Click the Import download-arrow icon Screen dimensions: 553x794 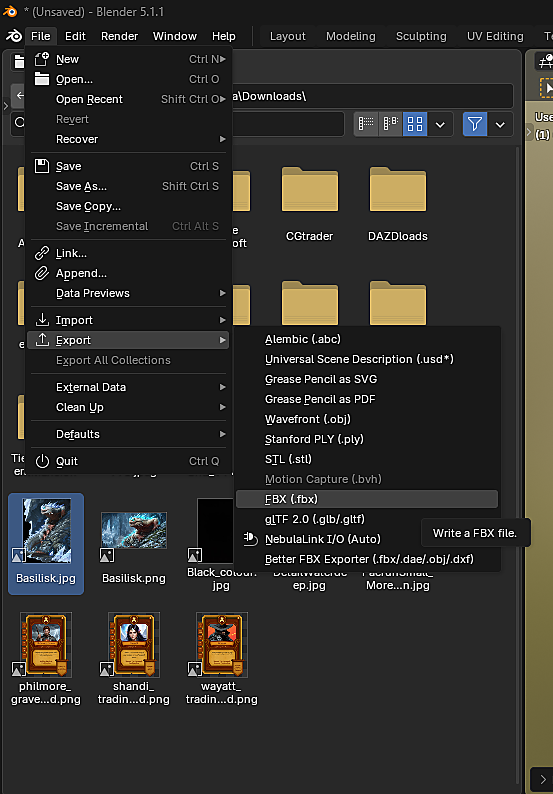(43, 320)
